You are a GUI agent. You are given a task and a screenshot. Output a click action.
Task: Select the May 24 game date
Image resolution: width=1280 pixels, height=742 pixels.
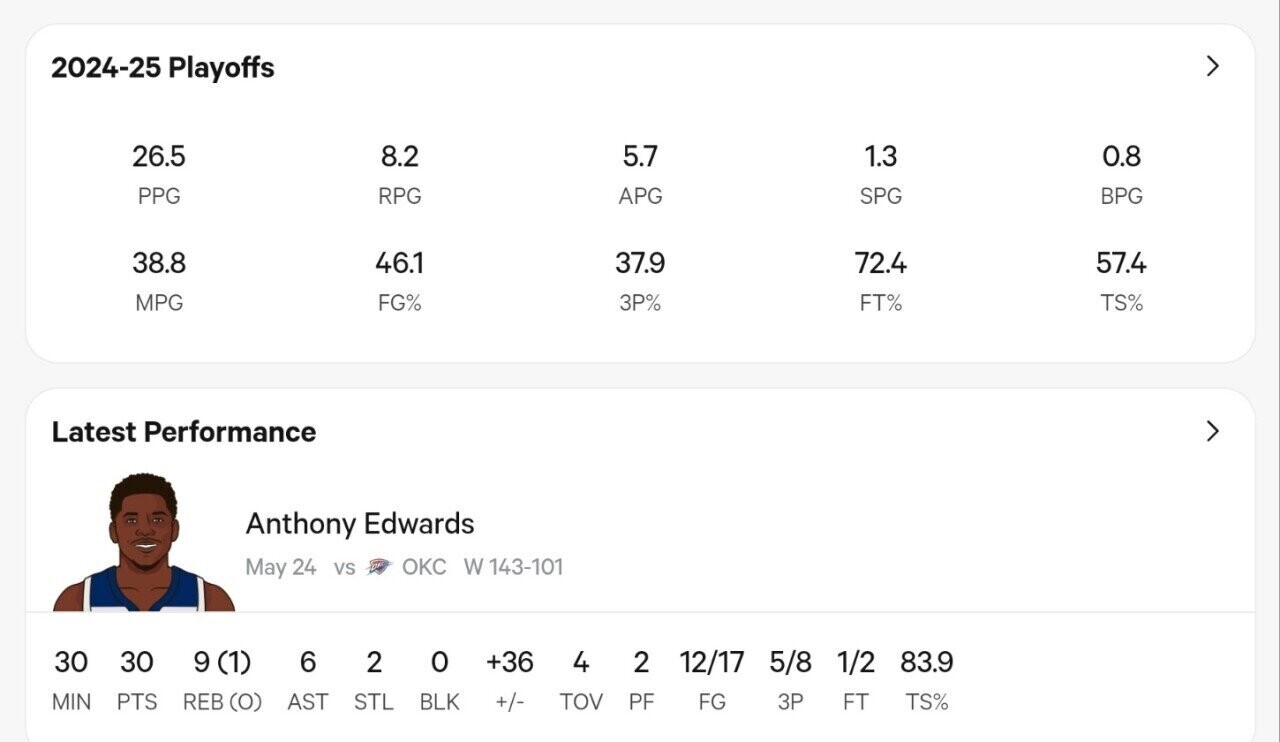pyautogui.click(x=281, y=567)
